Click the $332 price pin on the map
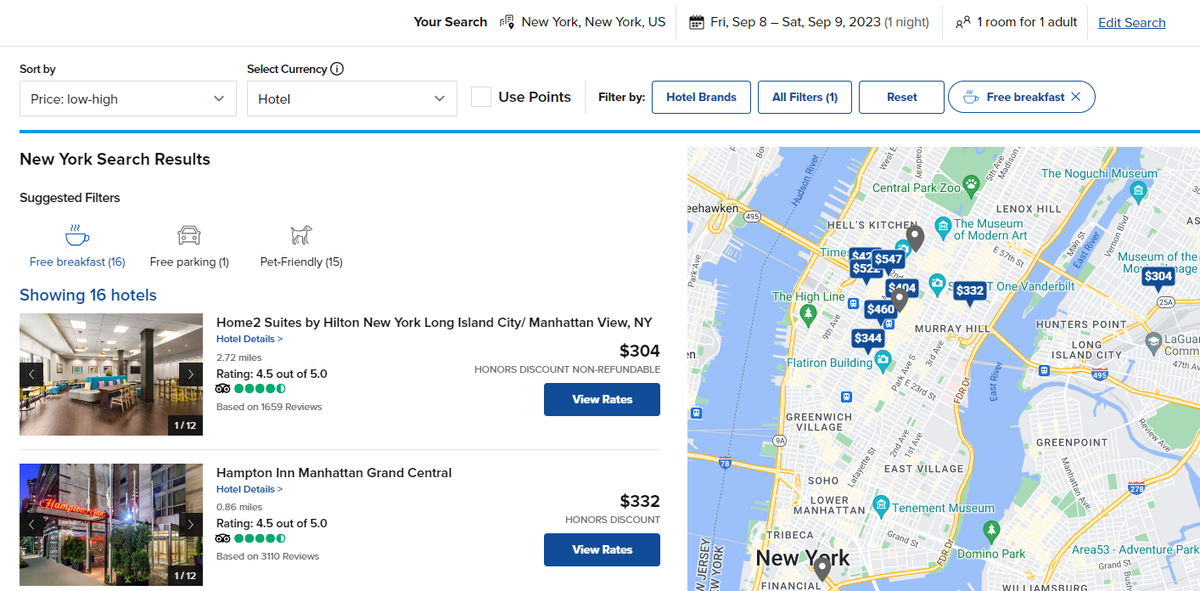The height and width of the screenshot is (591, 1200). pos(969,291)
